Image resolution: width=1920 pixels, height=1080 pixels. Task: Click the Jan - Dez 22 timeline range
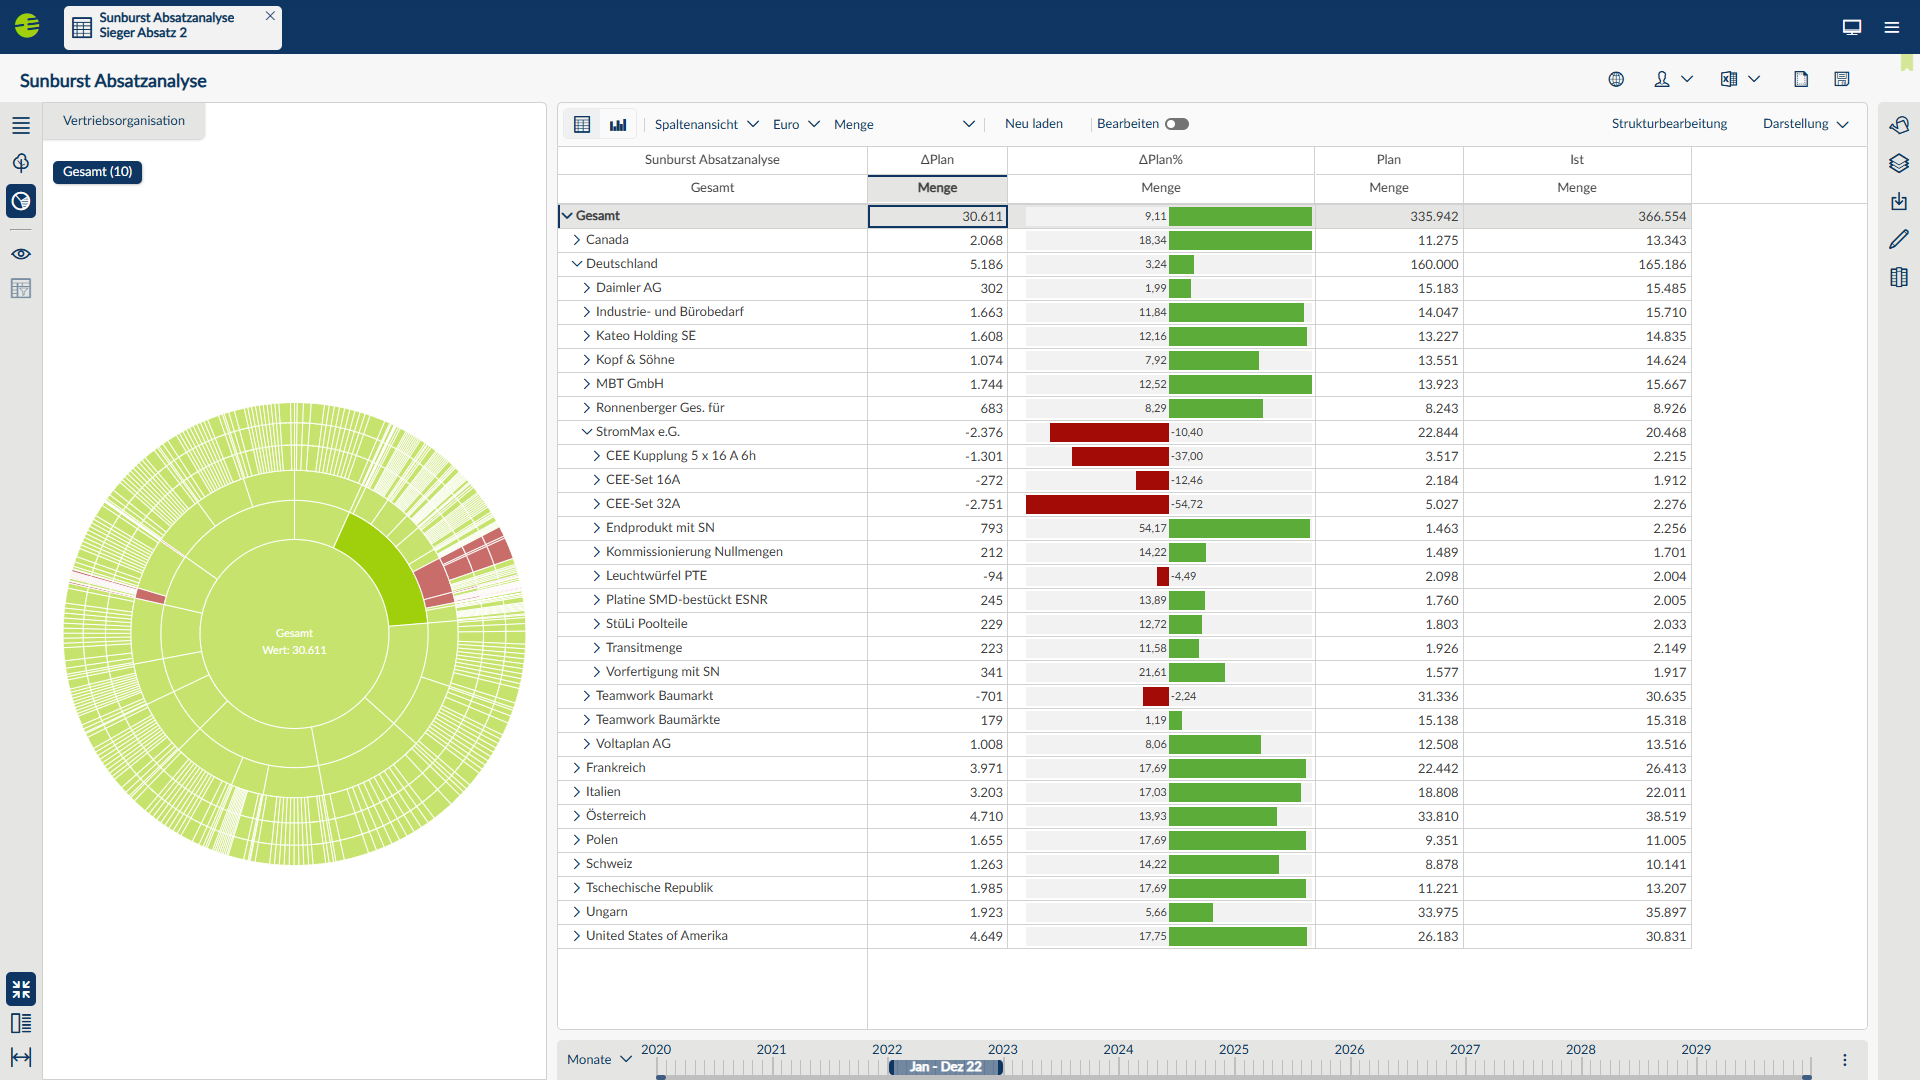(x=945, y=1067)
